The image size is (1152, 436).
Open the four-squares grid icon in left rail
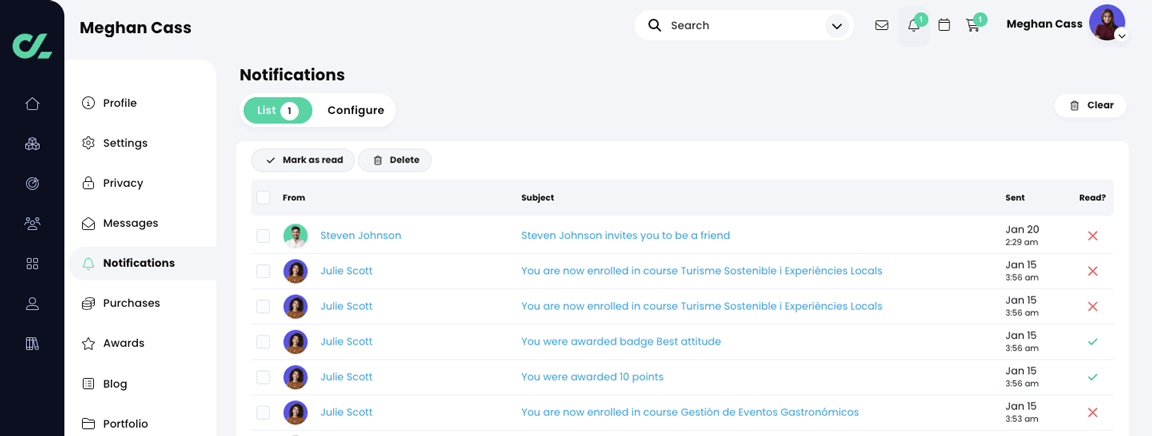(32, 263)
